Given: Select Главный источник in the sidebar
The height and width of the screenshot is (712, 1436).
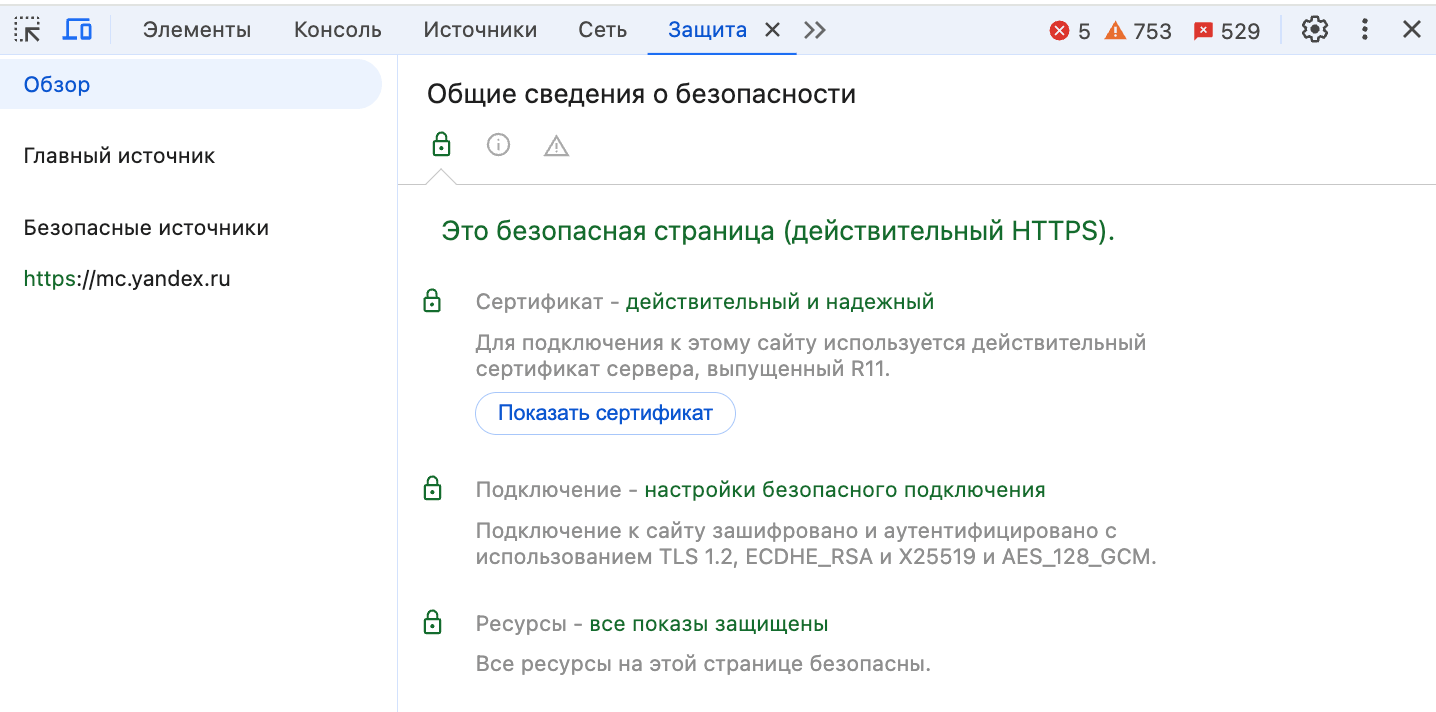Looking at the screenshot, I should point(118,155).
